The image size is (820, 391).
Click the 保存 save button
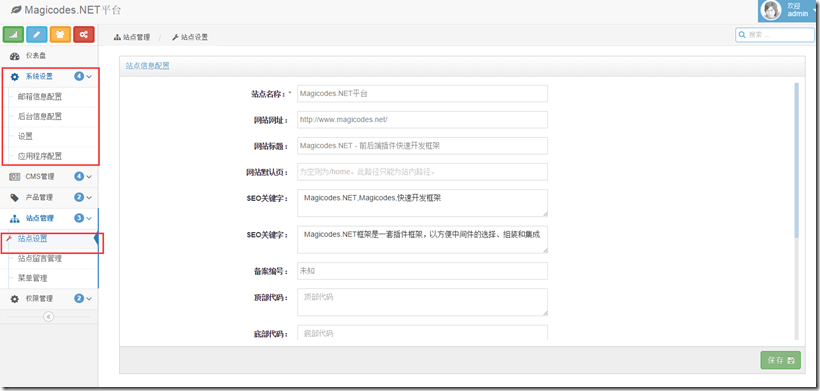pyautogui.click(x=780, y=360)
